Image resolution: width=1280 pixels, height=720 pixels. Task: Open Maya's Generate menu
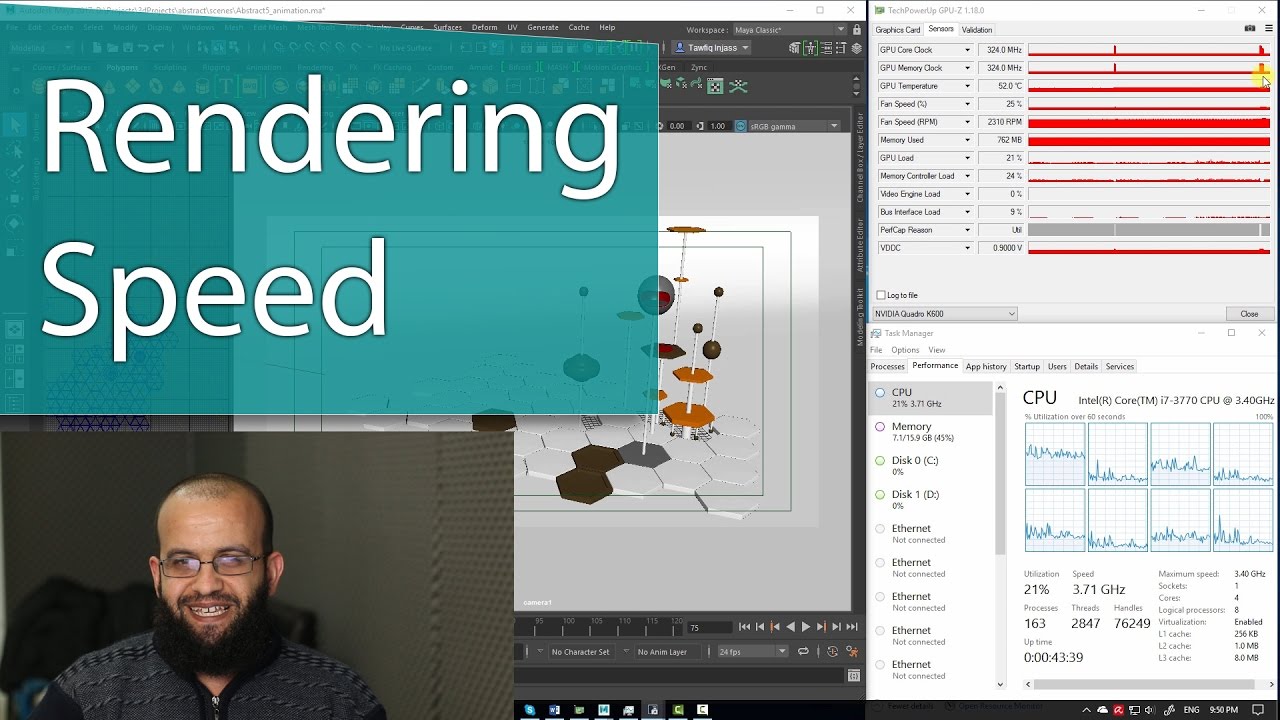pos(543,27)
